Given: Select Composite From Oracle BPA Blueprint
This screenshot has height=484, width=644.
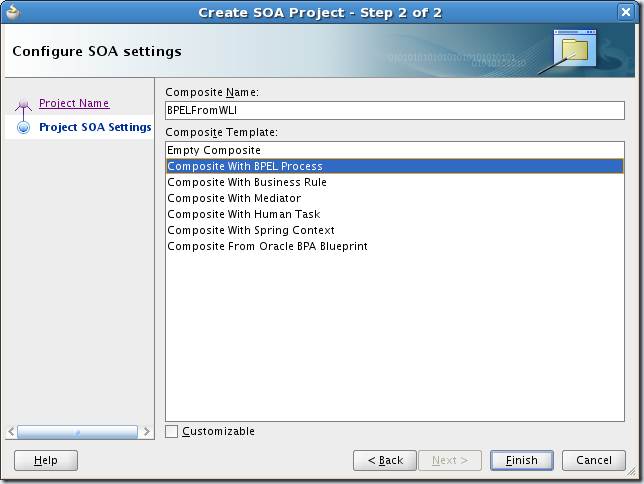Looking at the screenshot, I should tap(395, 246).
